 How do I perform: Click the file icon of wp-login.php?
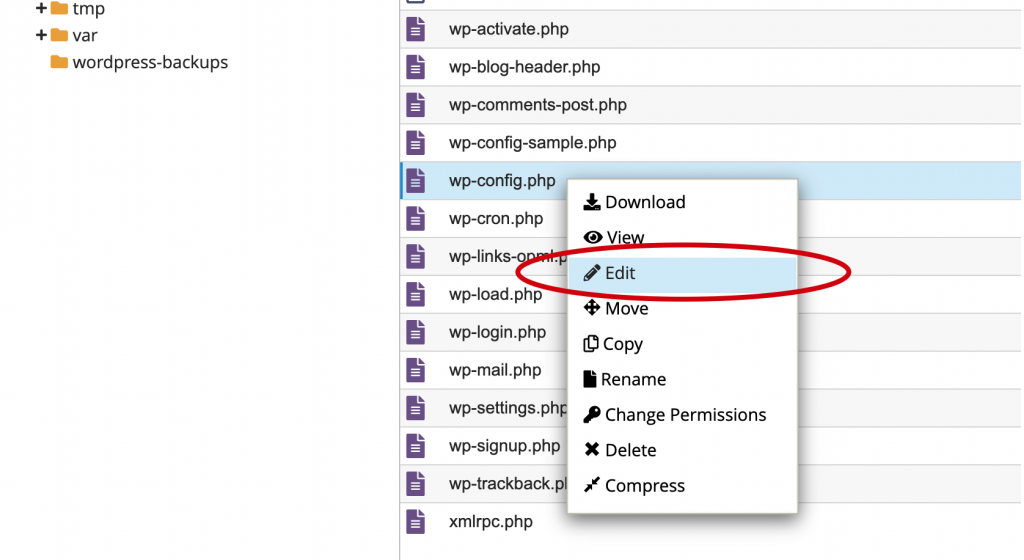tap(415, 332)
